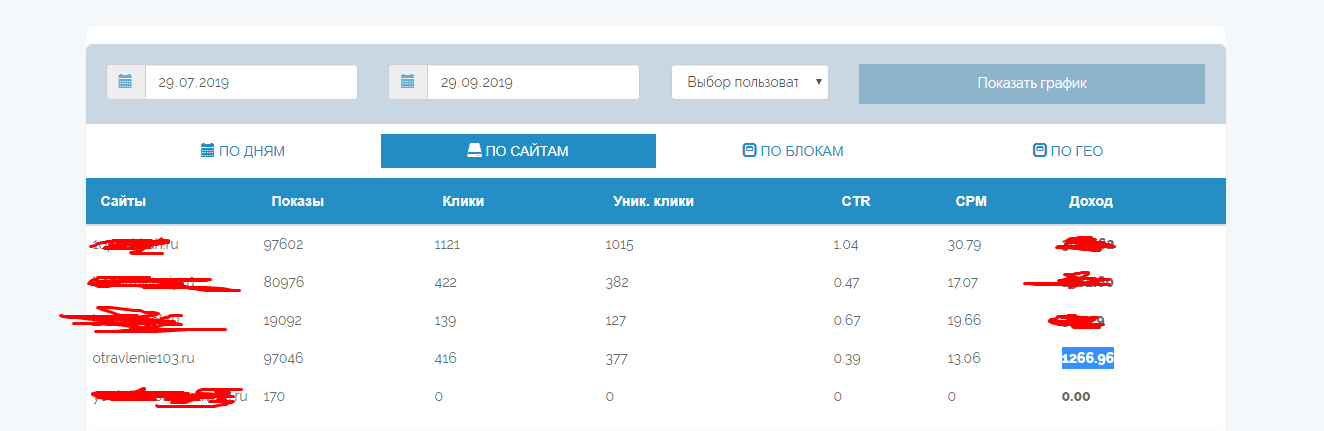
Task: Open the user selection dropdown
Action: 750,82
